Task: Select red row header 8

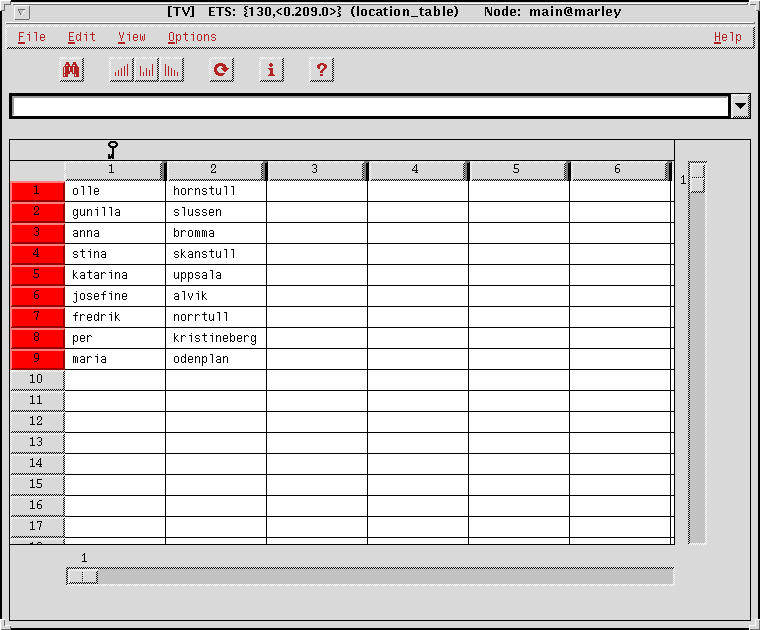Action: tap(37, 338)
